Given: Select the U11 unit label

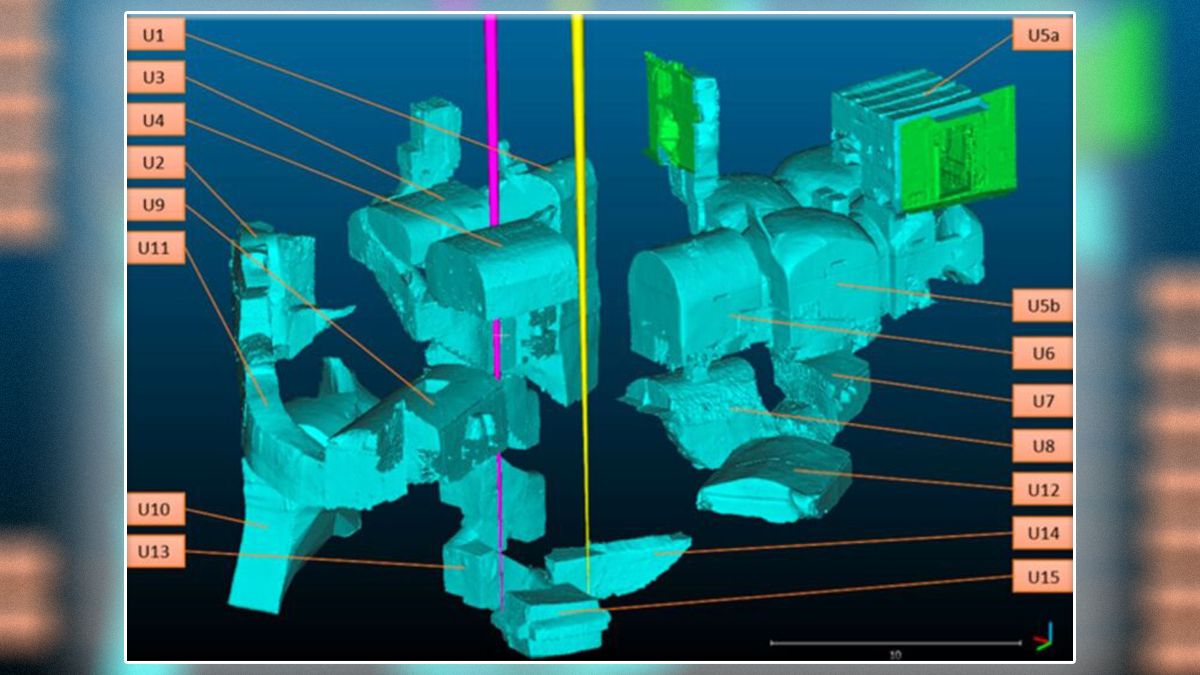Looking at the screenshot, I should pyautogui.click(x=156, y=247).
